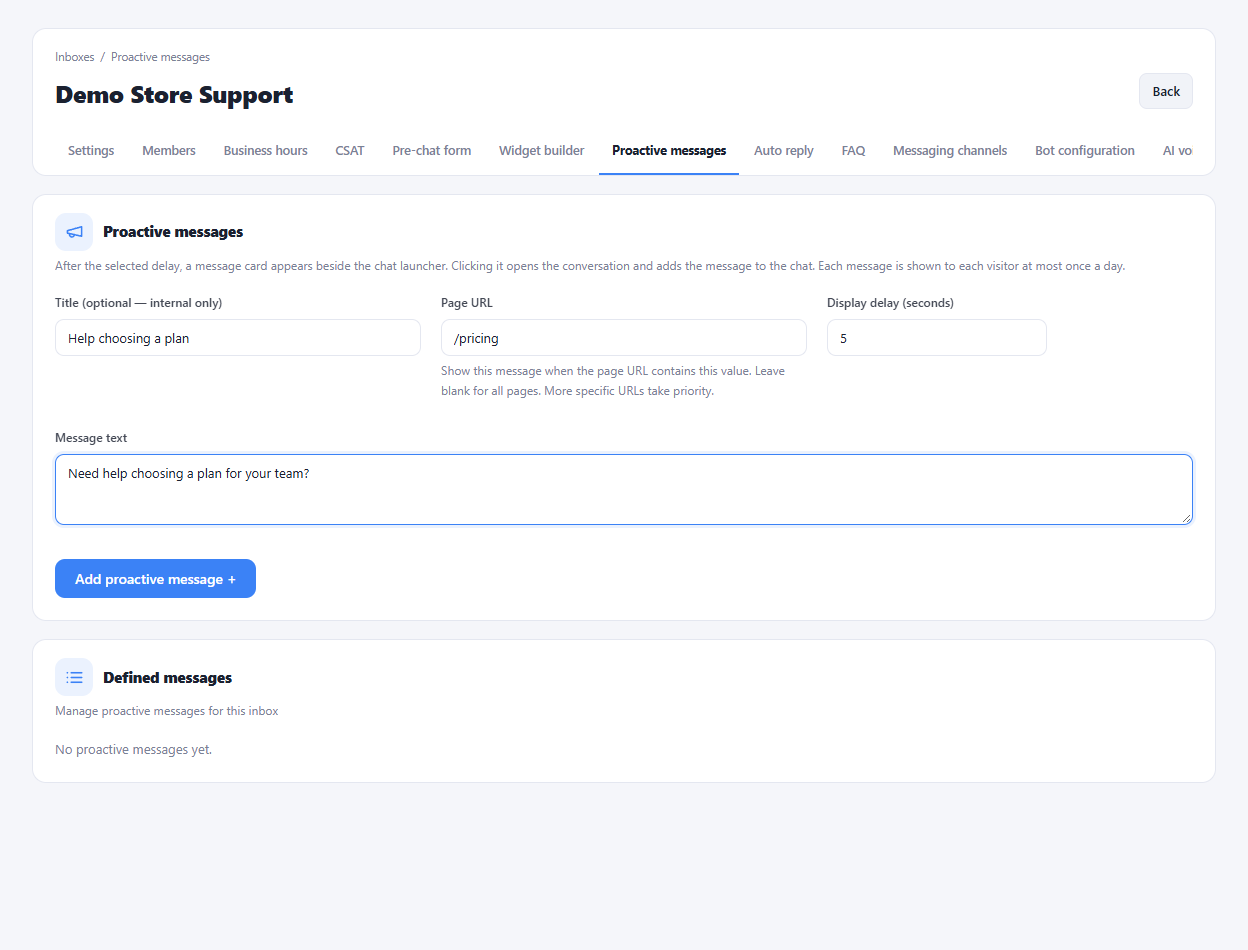Follow the Inboxes breadcrumb link
This screenshot has height=950, width=1248.
tap(75, 57)
